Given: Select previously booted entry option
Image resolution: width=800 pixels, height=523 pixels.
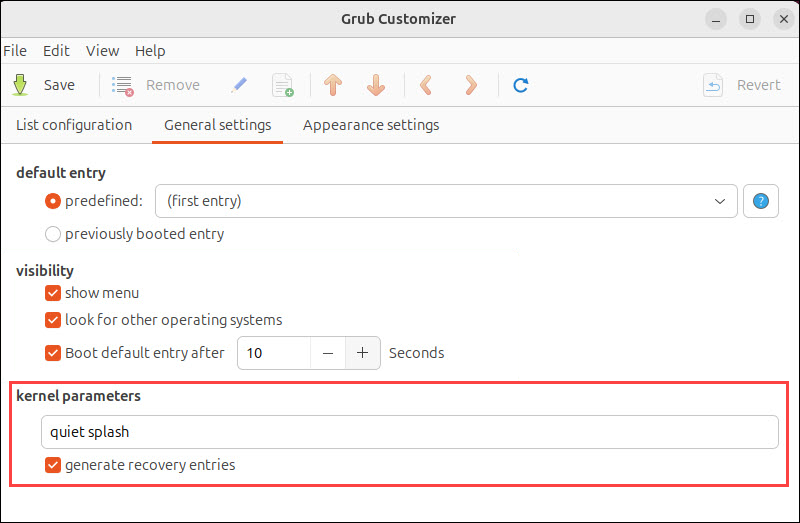Looking at the screenshot, I should tap(53, 234).
